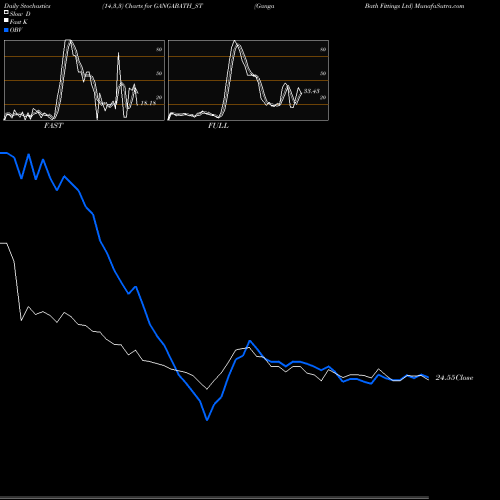Click the 20 level label in FAST chart
The width and height of the screenshot is (500, 500).
(159, 97)
